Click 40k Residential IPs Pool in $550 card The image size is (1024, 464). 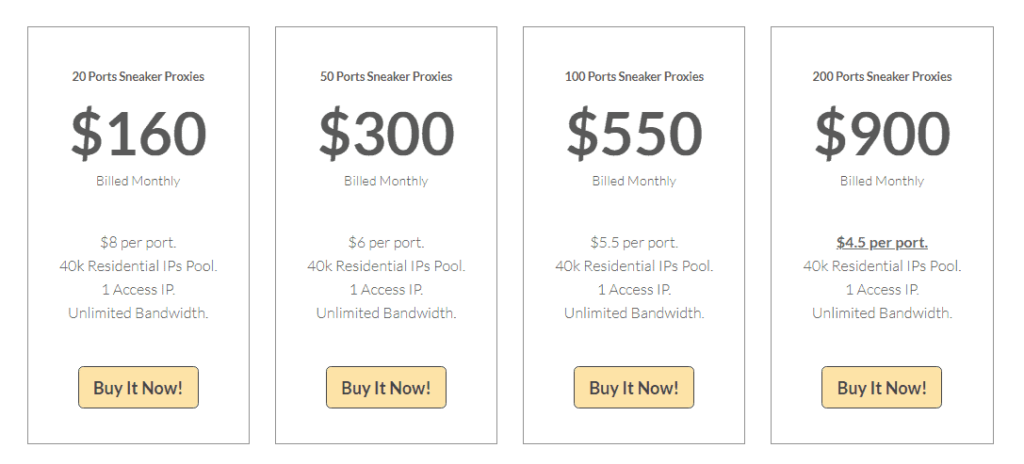pos(633,266)
